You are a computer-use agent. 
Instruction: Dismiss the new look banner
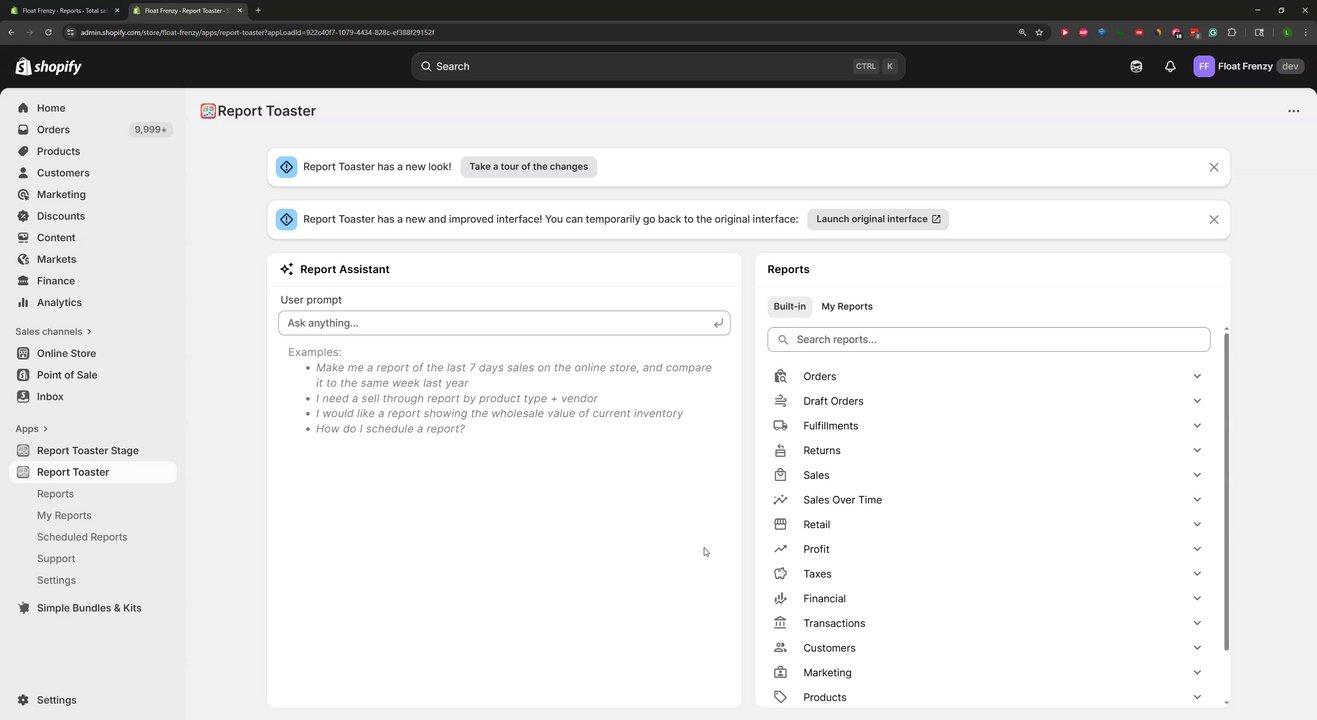(1213, 167)
